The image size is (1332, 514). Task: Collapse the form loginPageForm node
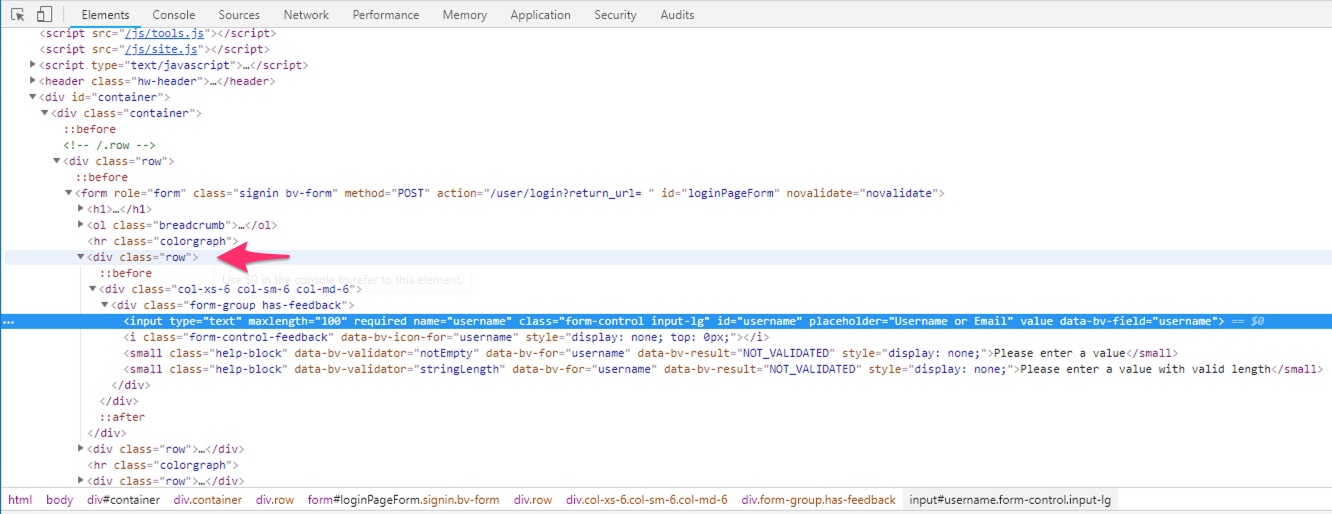(x=69, y=193)
